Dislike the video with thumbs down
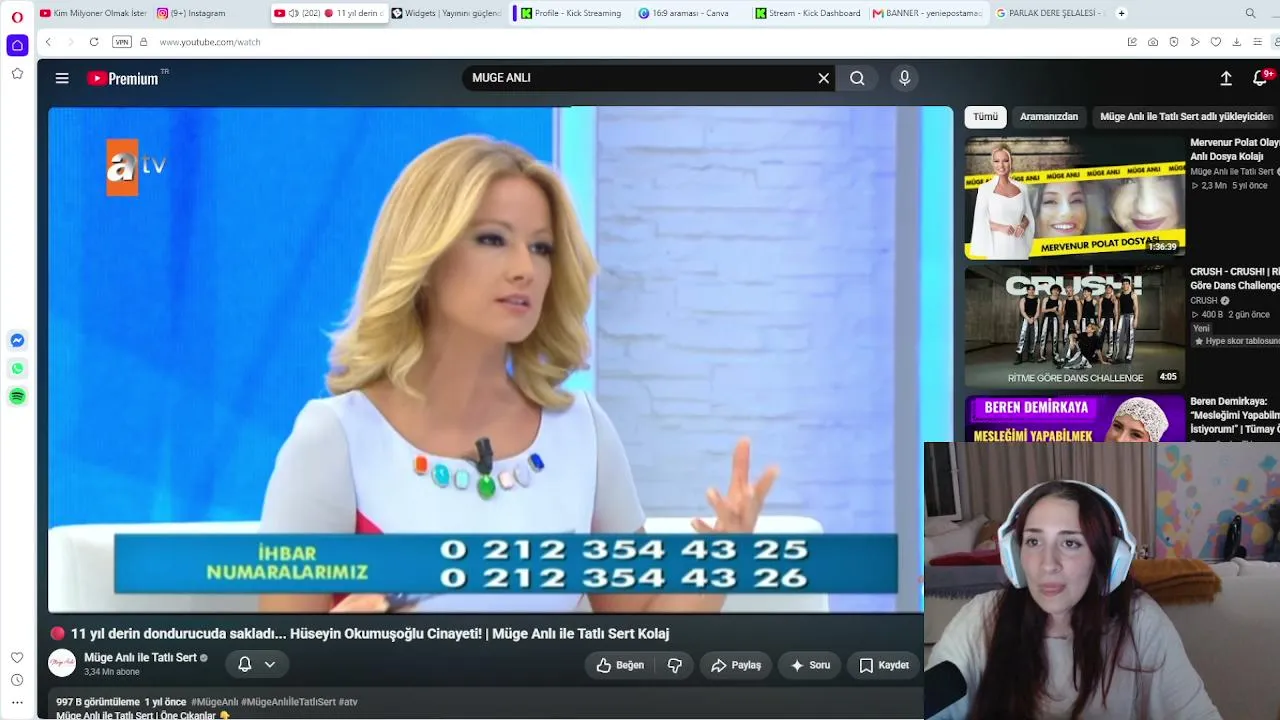The width and height of the screenshot is (1280, 720). tap(675, 665)
